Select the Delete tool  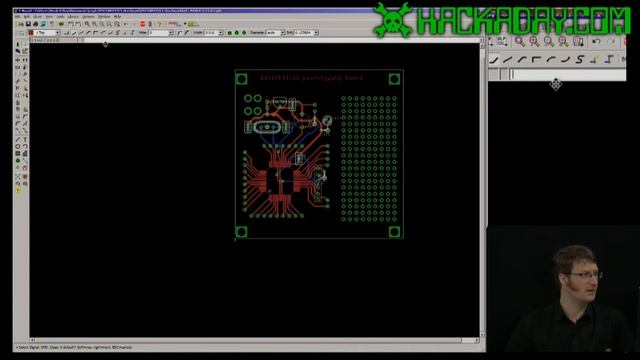[x=18, y=88]
